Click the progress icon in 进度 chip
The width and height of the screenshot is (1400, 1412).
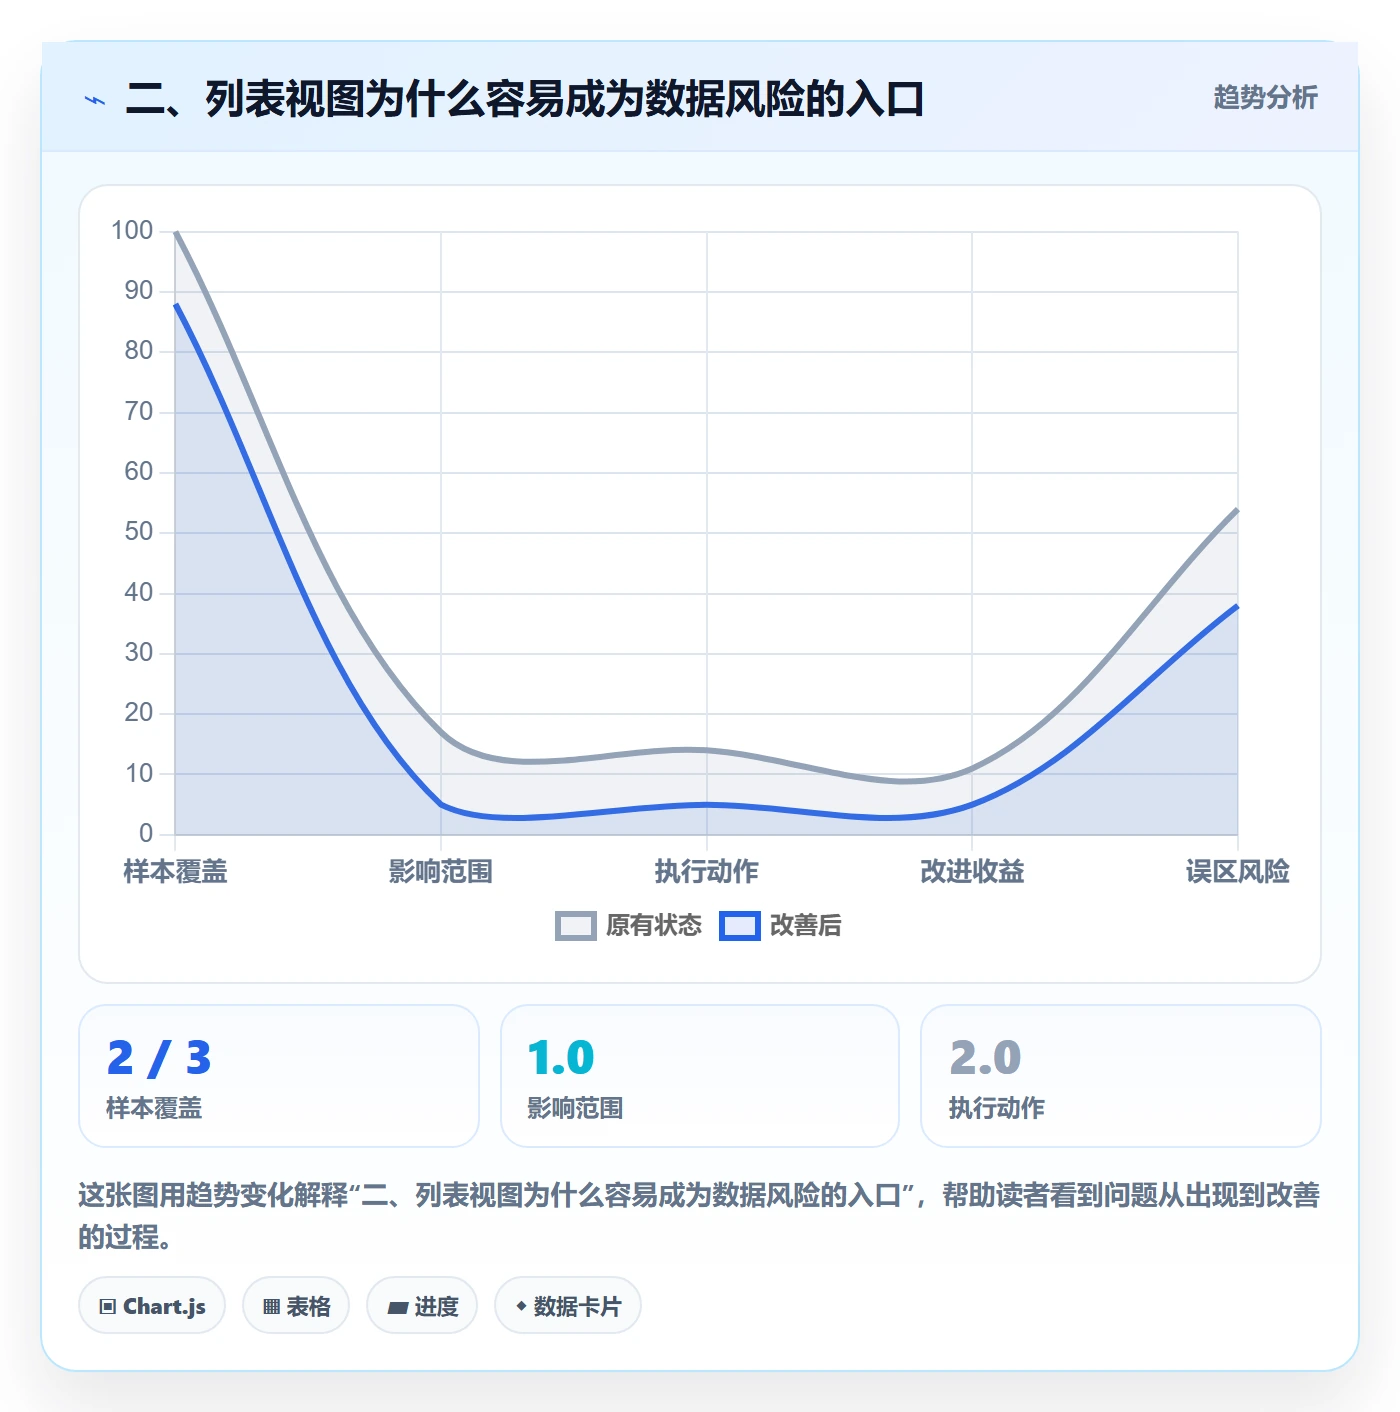398,1308
